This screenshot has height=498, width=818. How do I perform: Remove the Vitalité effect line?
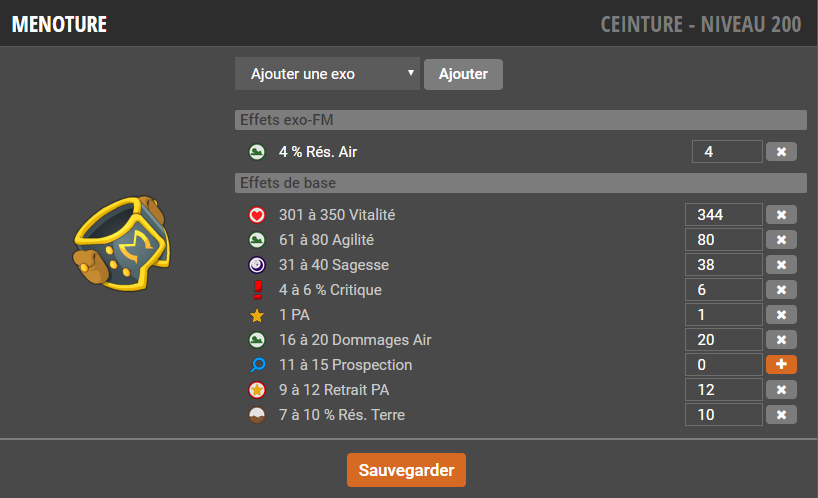[781, 215]
